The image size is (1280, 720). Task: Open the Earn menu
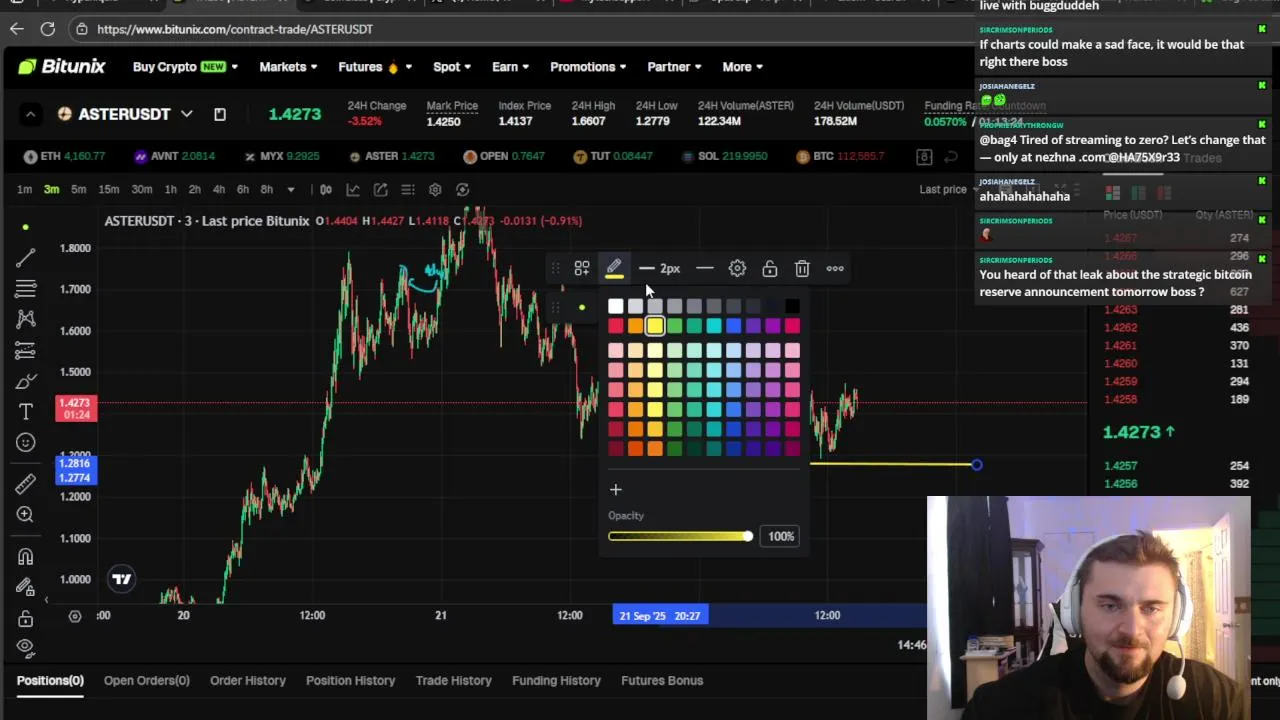point(511,67)
